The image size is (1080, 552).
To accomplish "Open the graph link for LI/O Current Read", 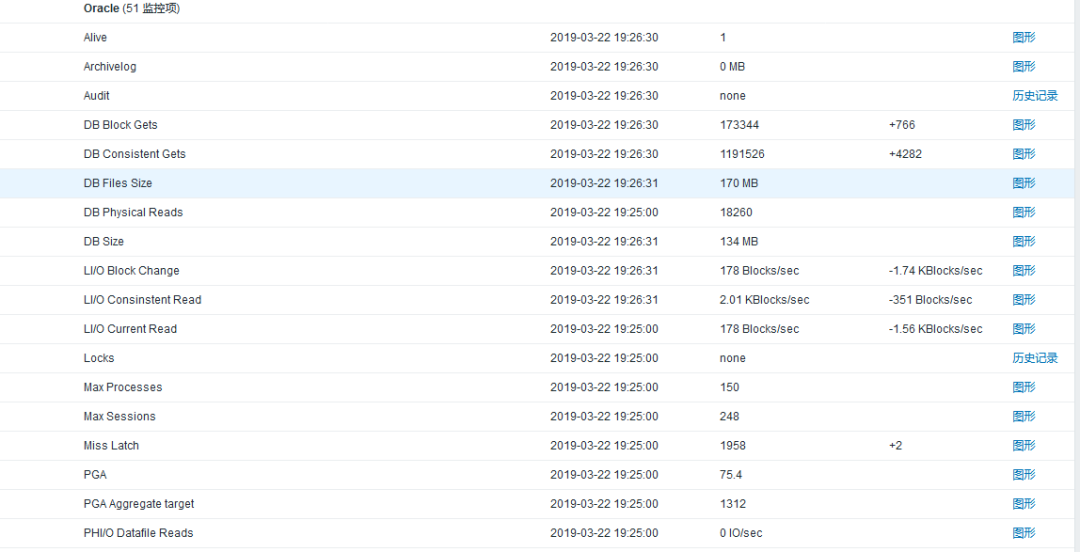I will pyautogui.click(x=1024, y=329).
